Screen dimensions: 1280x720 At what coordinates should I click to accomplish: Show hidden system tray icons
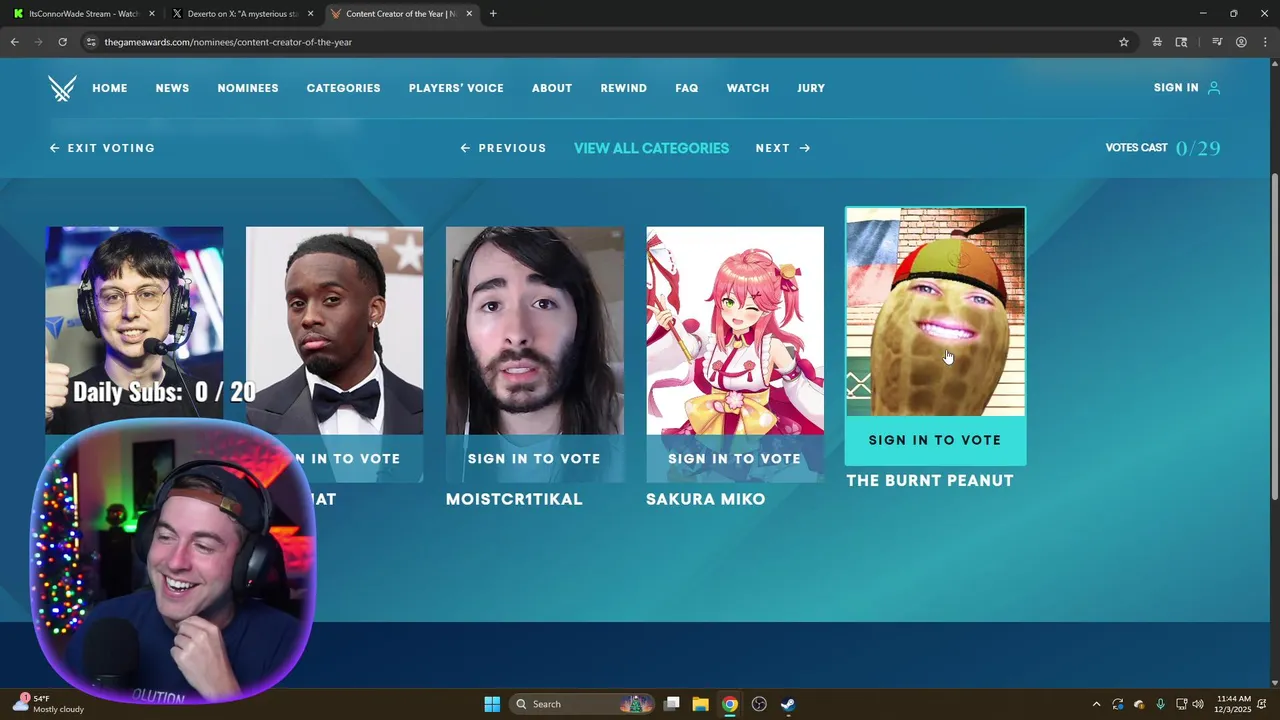click(x=1096, y=704)
